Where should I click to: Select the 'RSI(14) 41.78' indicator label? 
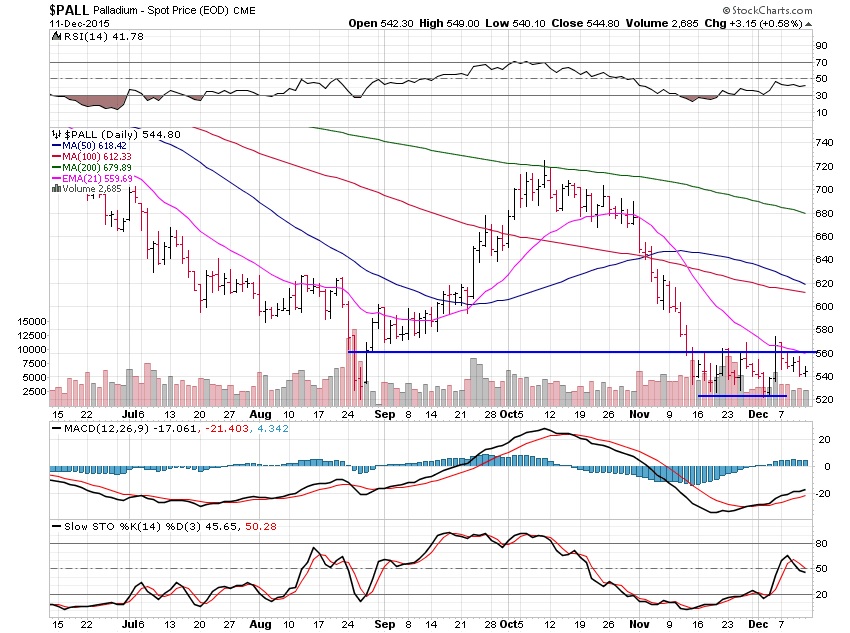[104, 36]
